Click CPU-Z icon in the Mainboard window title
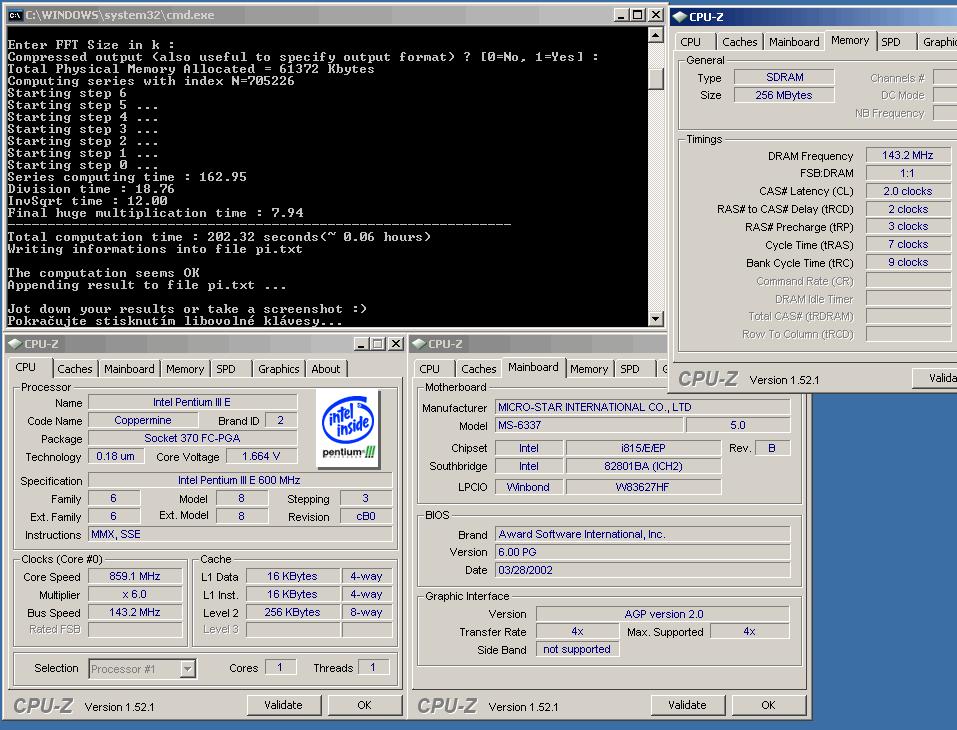Screen dimensions: 957x730 [418, 344]
